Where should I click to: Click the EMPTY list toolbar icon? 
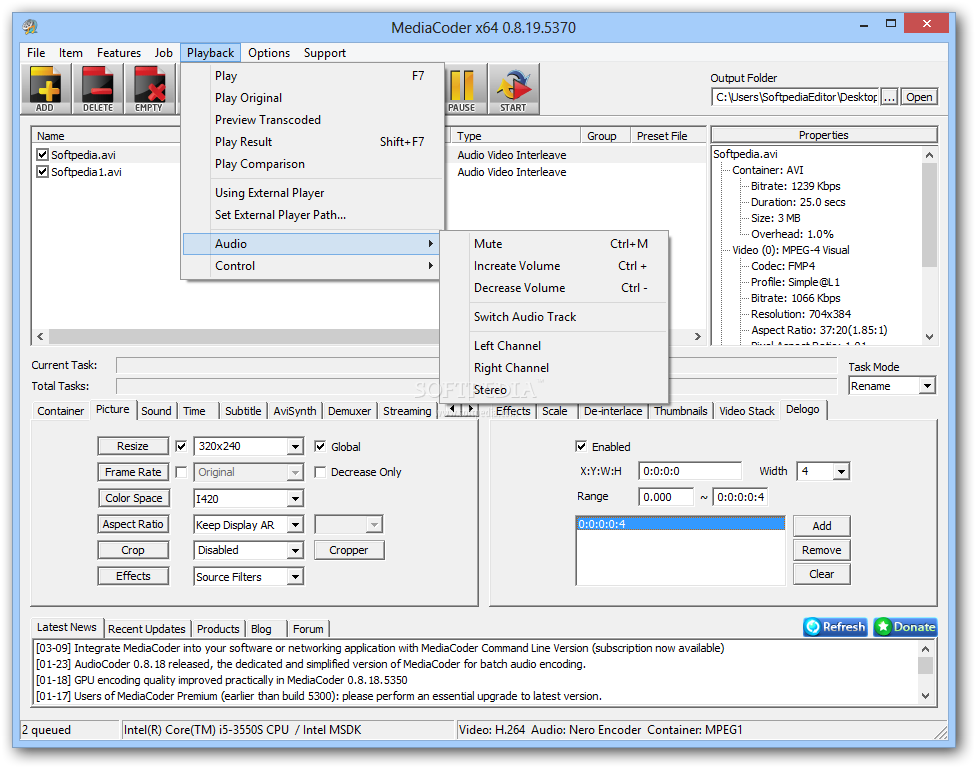(149, 89)
